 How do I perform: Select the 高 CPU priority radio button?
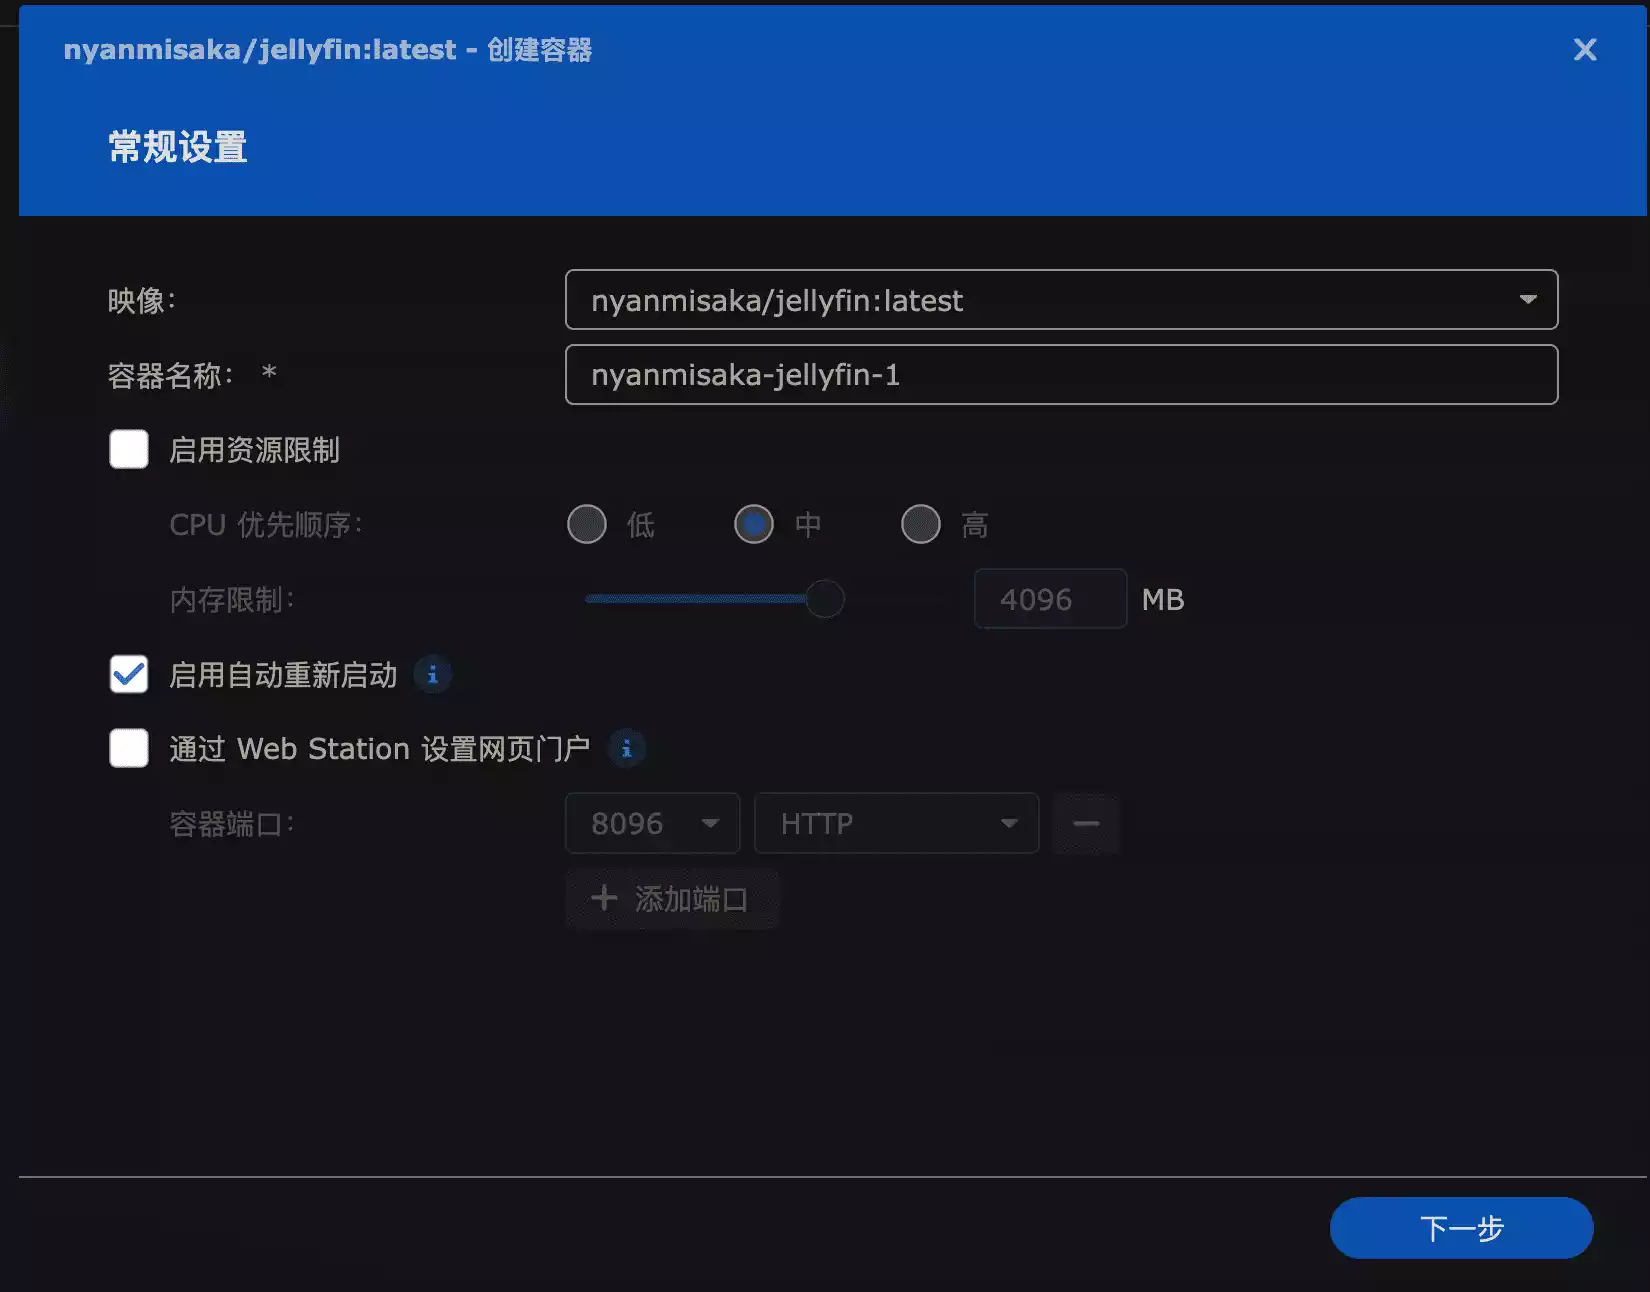pos(919,523)
